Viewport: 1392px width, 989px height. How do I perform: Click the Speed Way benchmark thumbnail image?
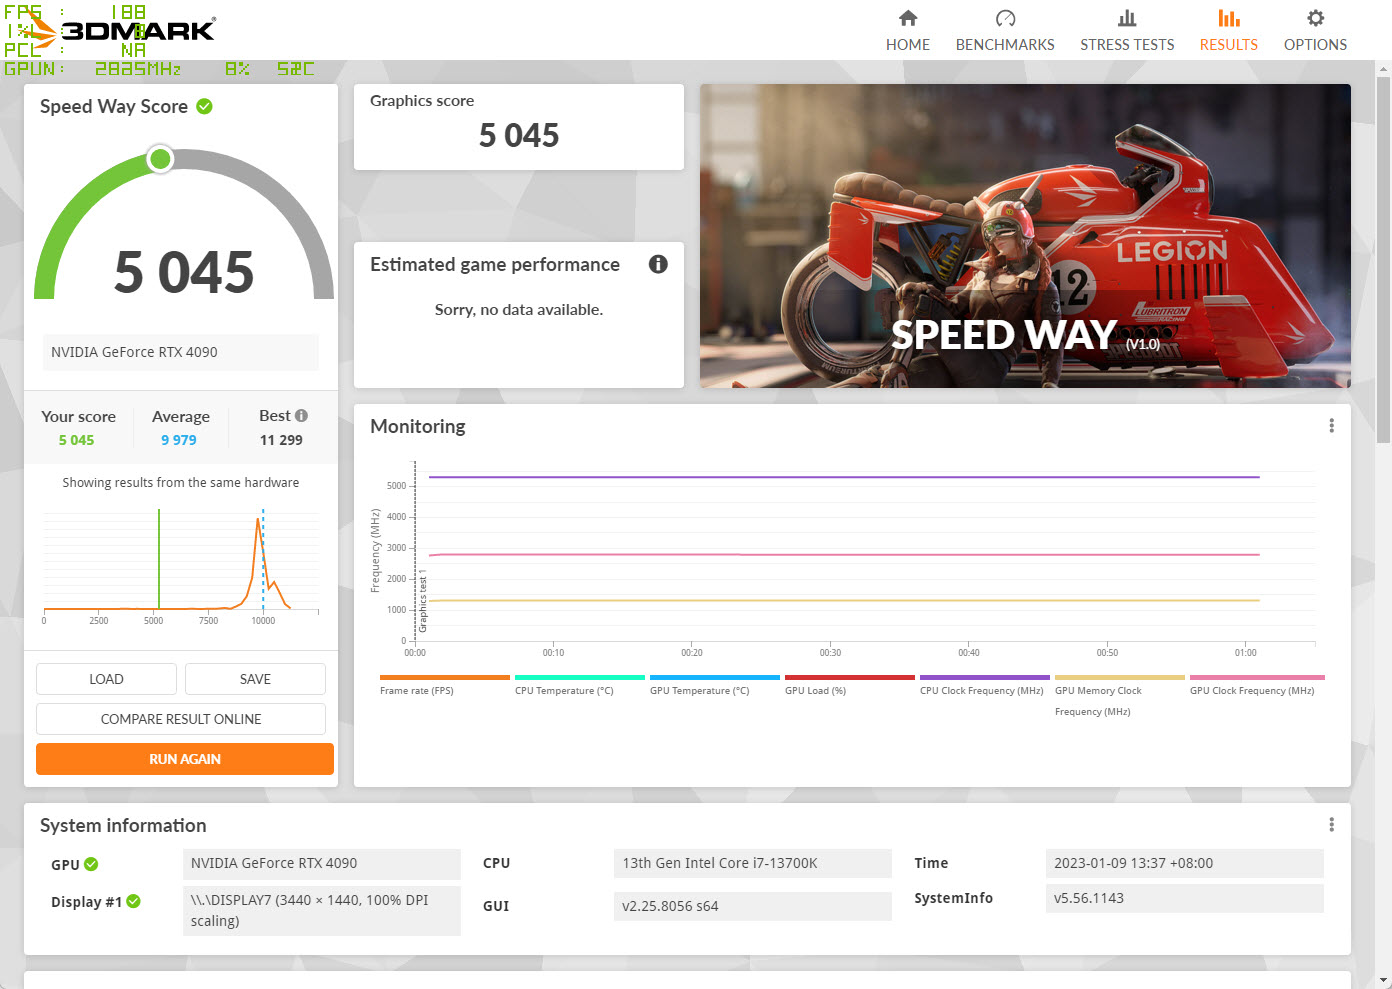tap(1025, 236)
